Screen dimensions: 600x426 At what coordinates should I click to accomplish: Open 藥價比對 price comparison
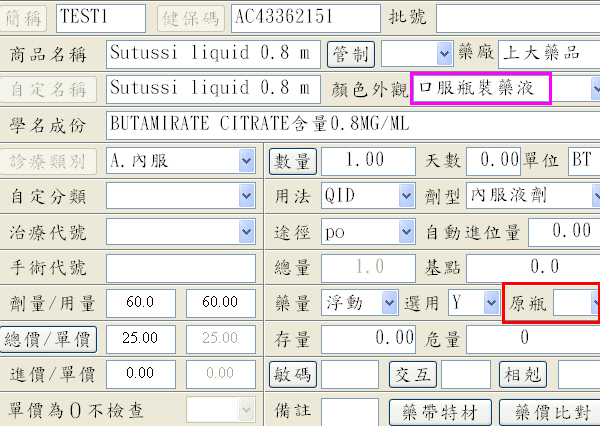[553, 410]
